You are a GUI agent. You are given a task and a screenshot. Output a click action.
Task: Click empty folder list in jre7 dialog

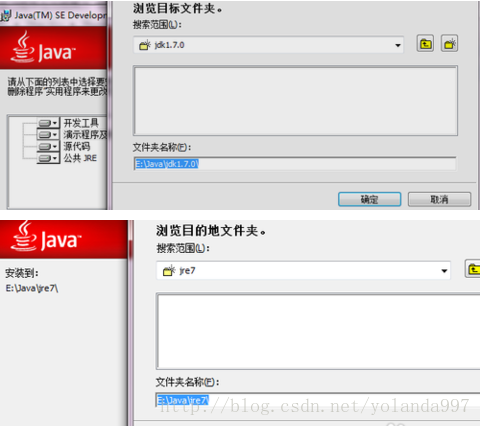click(x=318, y=331)
